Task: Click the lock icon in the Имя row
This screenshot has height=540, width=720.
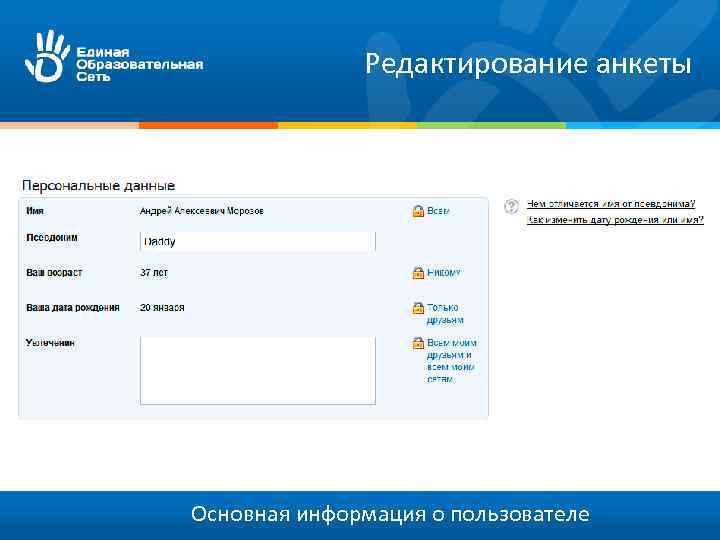Action: coord(418,211)
